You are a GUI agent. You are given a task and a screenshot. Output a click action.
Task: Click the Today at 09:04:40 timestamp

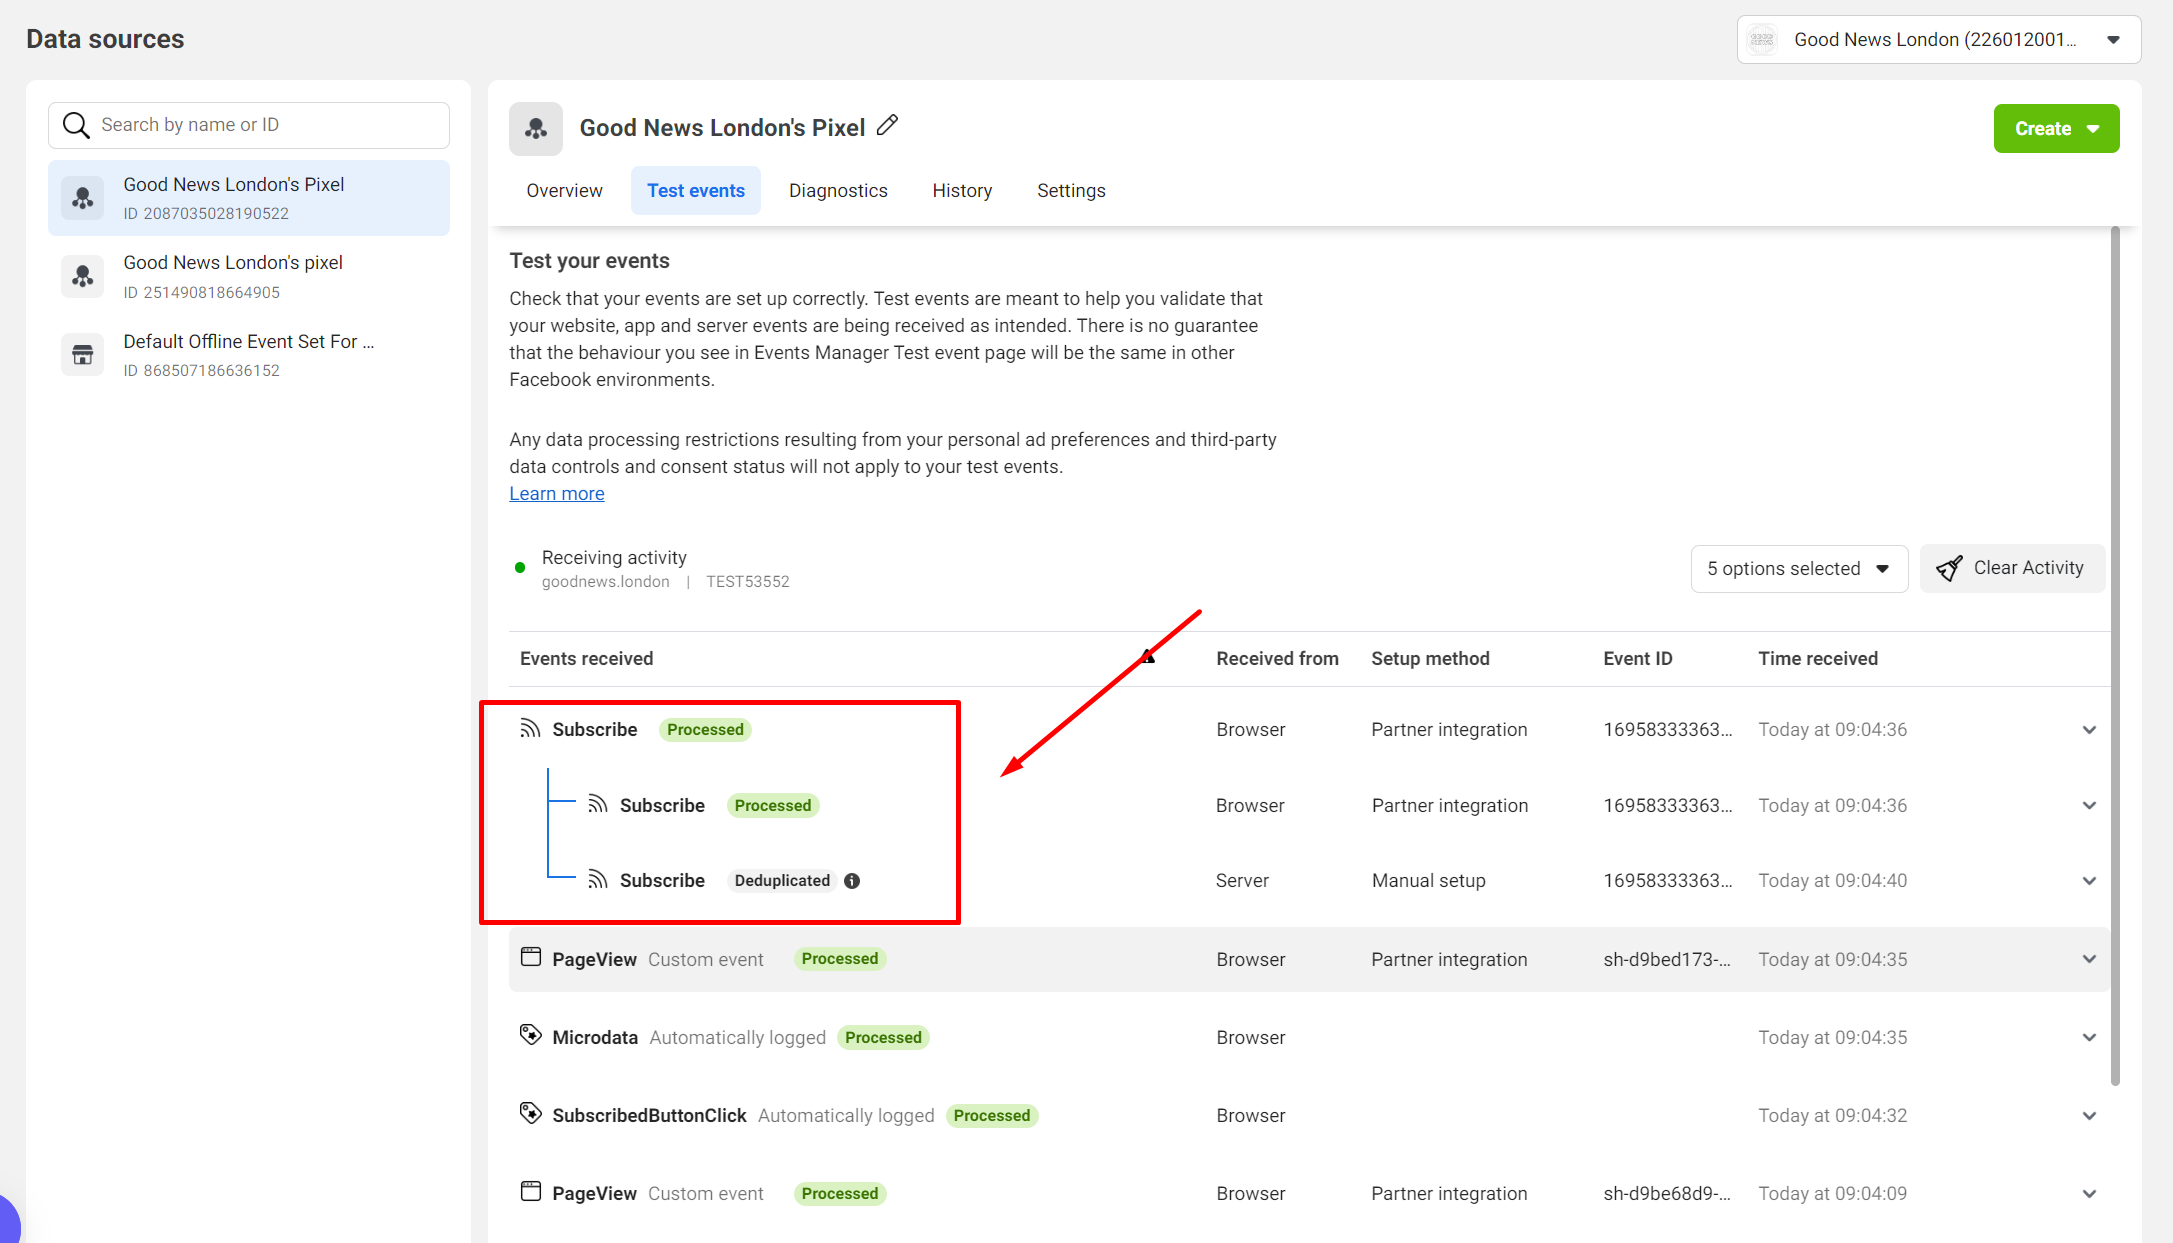click(1832, 880)
